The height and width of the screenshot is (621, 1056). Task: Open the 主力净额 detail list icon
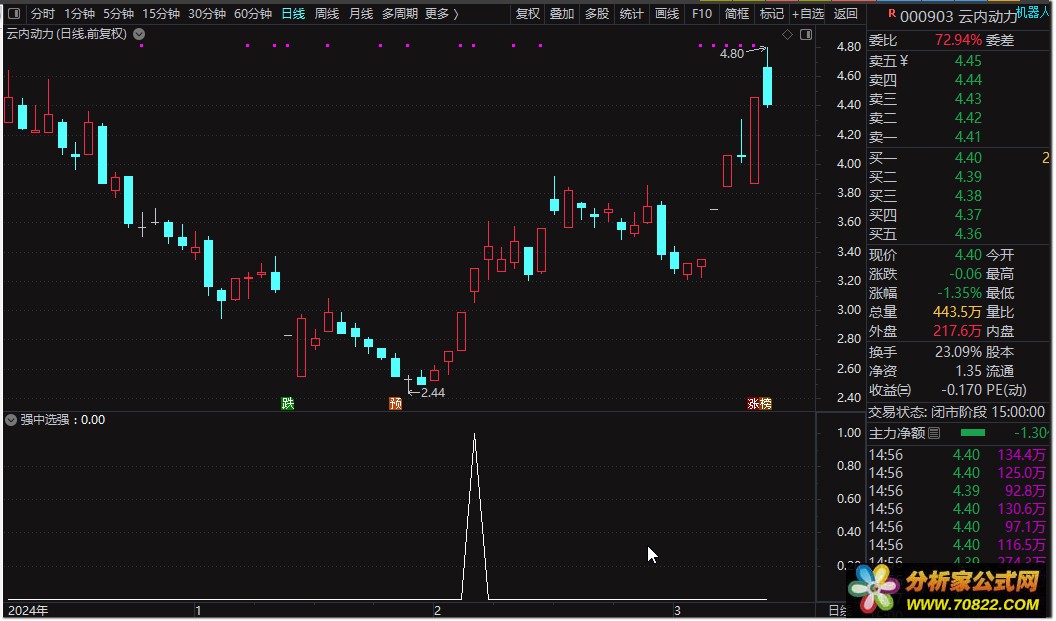pyautogui.click(x=934, y=433)
